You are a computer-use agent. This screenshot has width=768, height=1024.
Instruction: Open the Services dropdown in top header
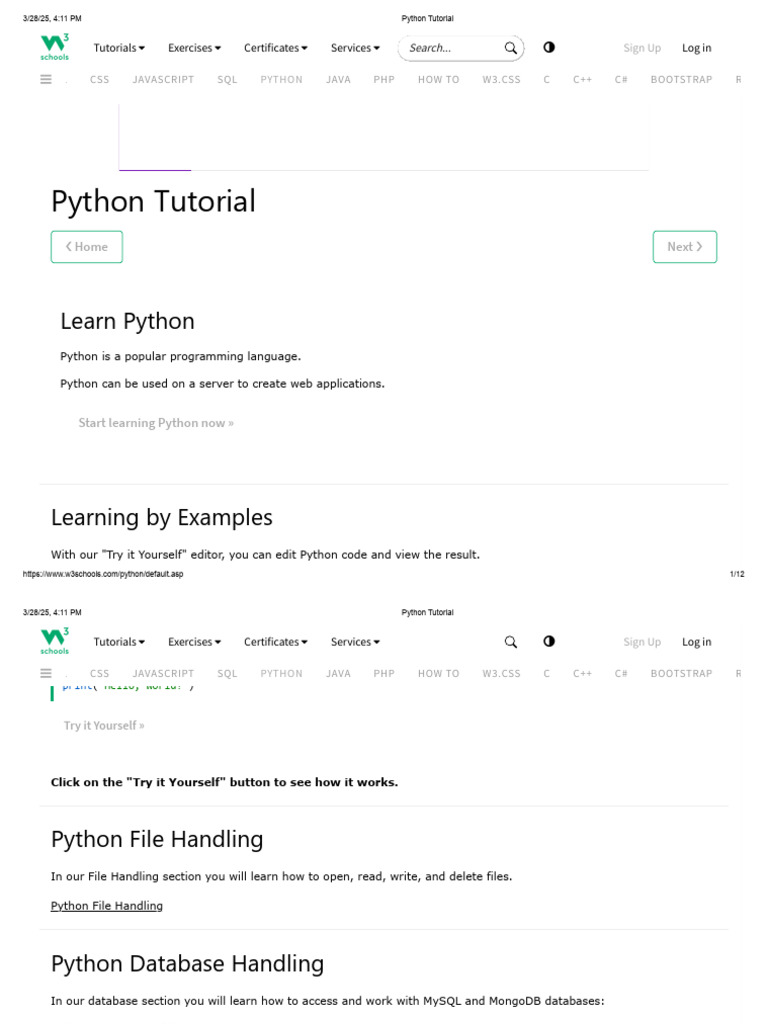tap(355, 48)
